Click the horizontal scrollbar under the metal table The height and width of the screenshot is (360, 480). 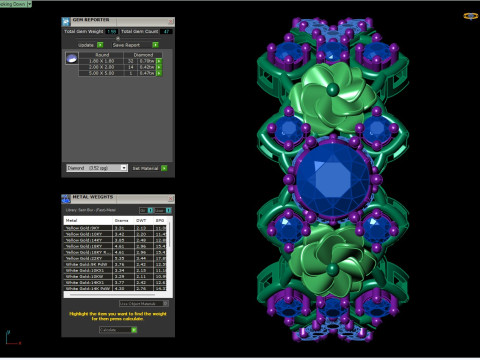112,295
